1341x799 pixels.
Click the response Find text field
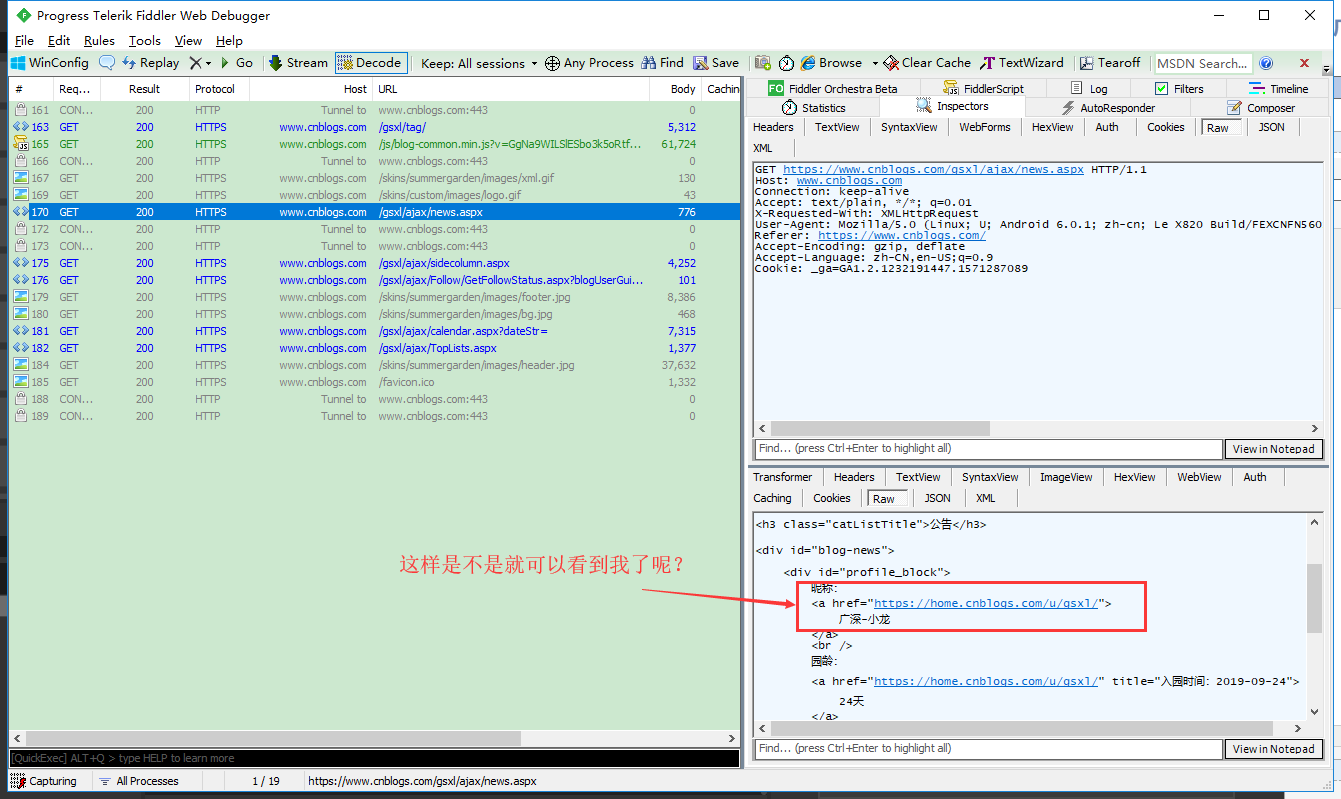click(987, 749)
